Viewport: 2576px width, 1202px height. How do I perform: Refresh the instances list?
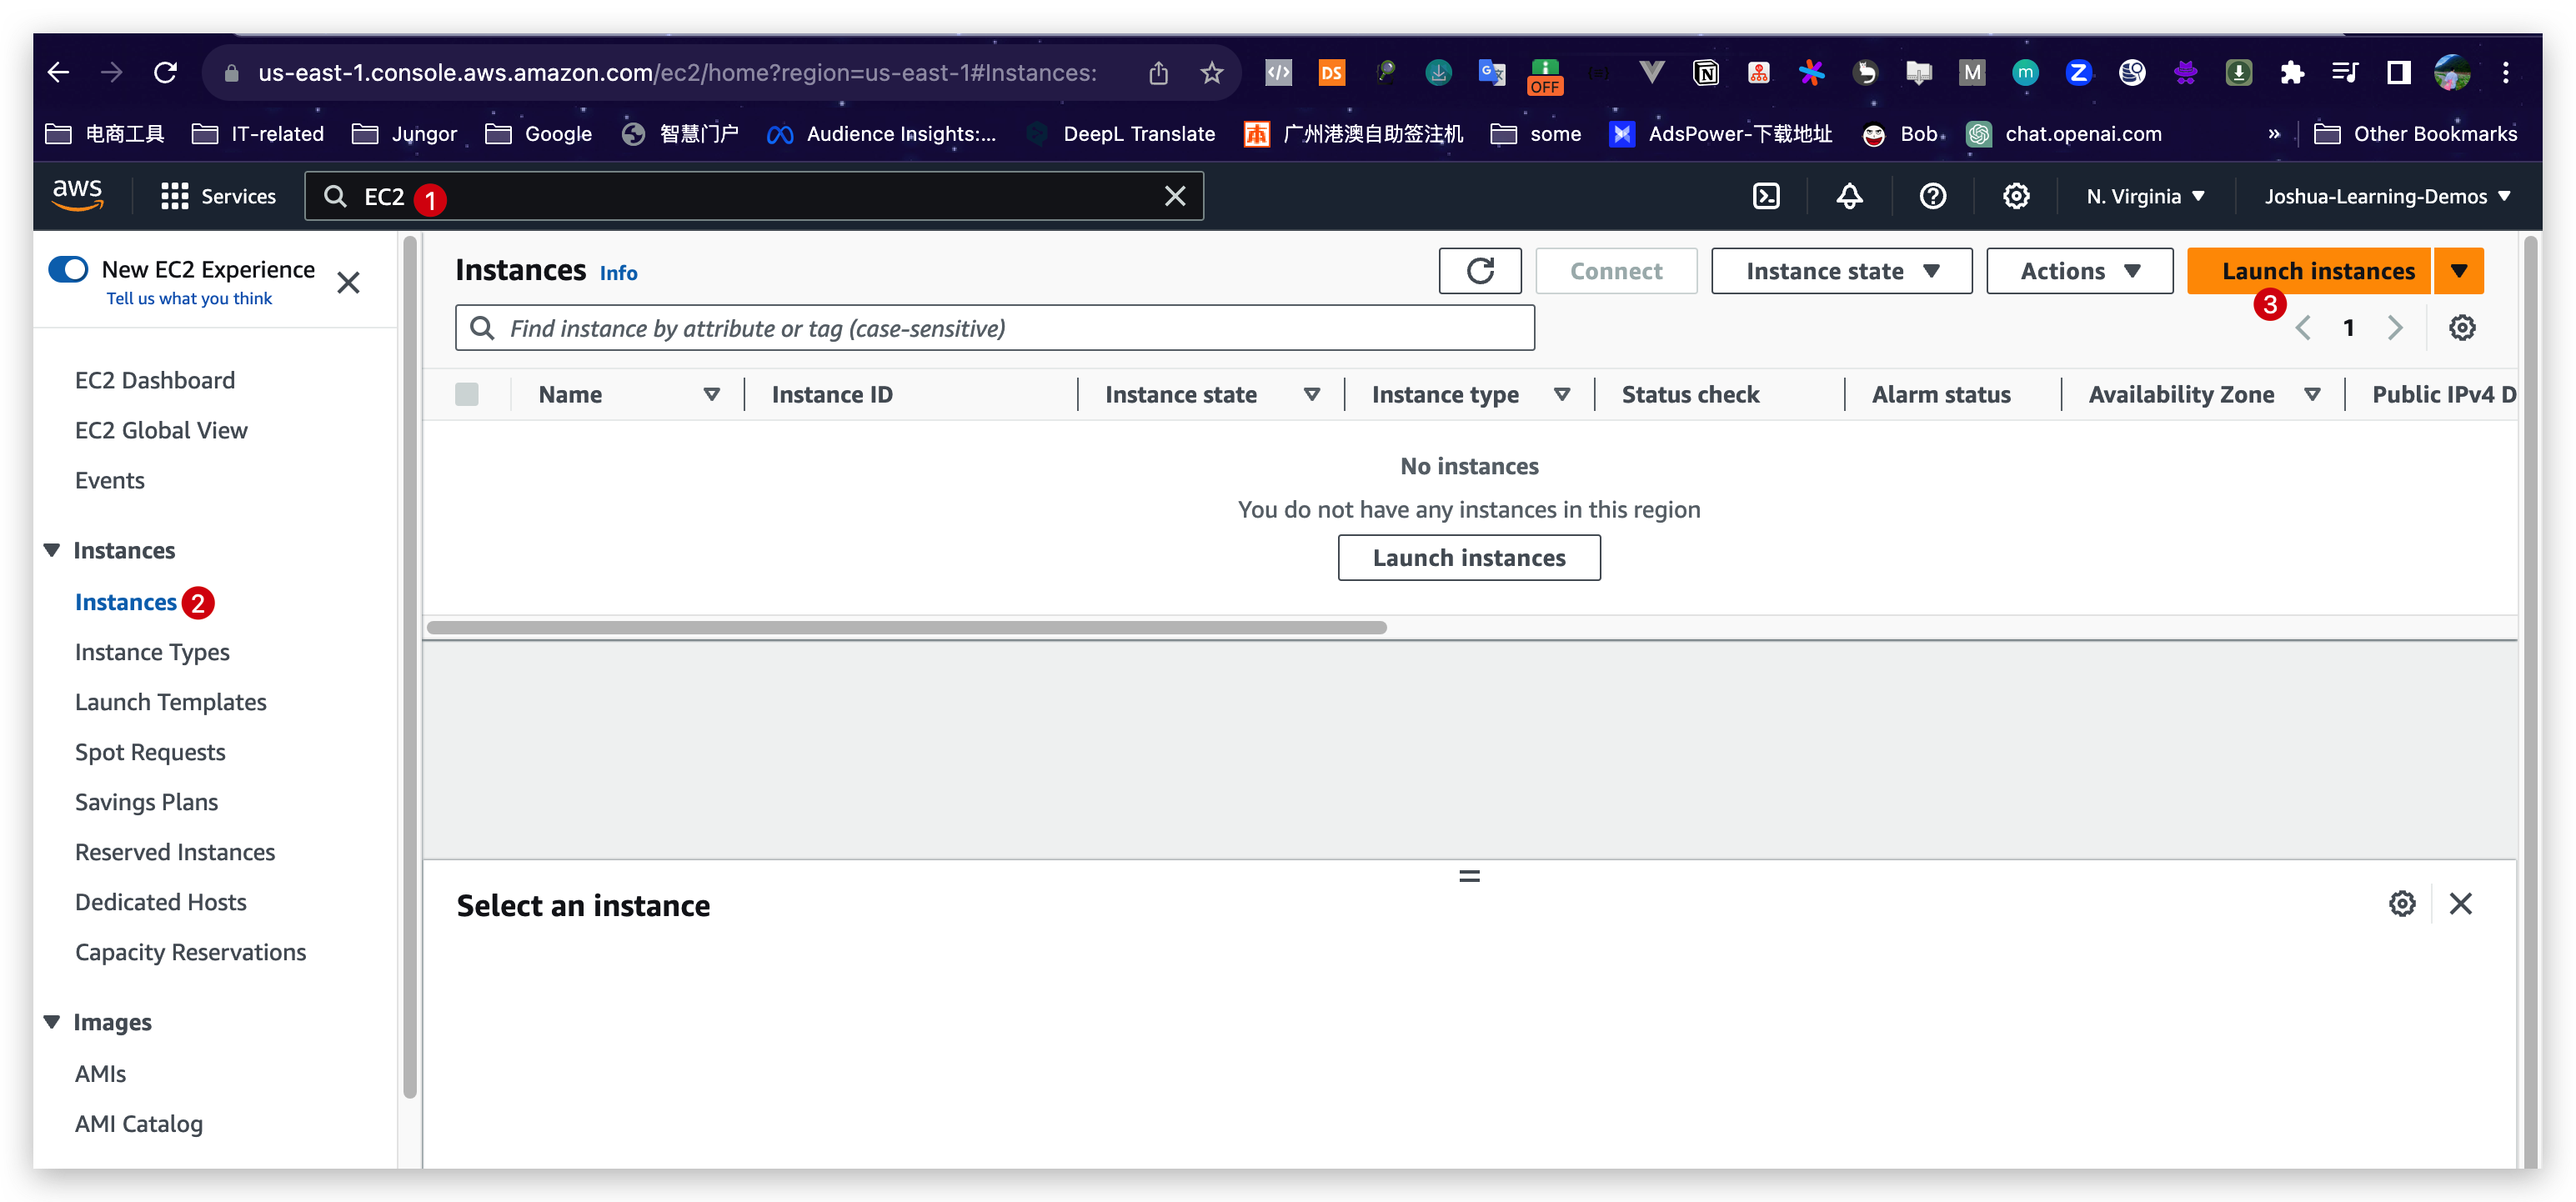[x=1480, y=270]
